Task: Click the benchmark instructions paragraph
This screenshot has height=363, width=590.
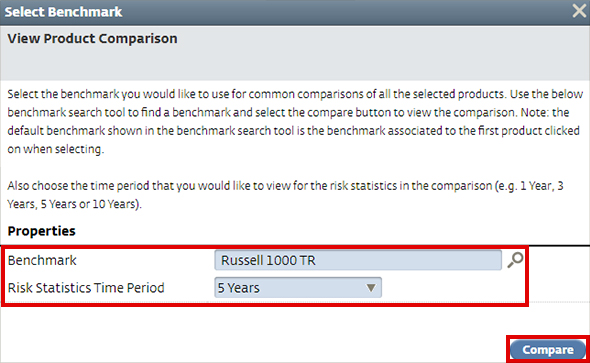Action: (x=295, y=122)
